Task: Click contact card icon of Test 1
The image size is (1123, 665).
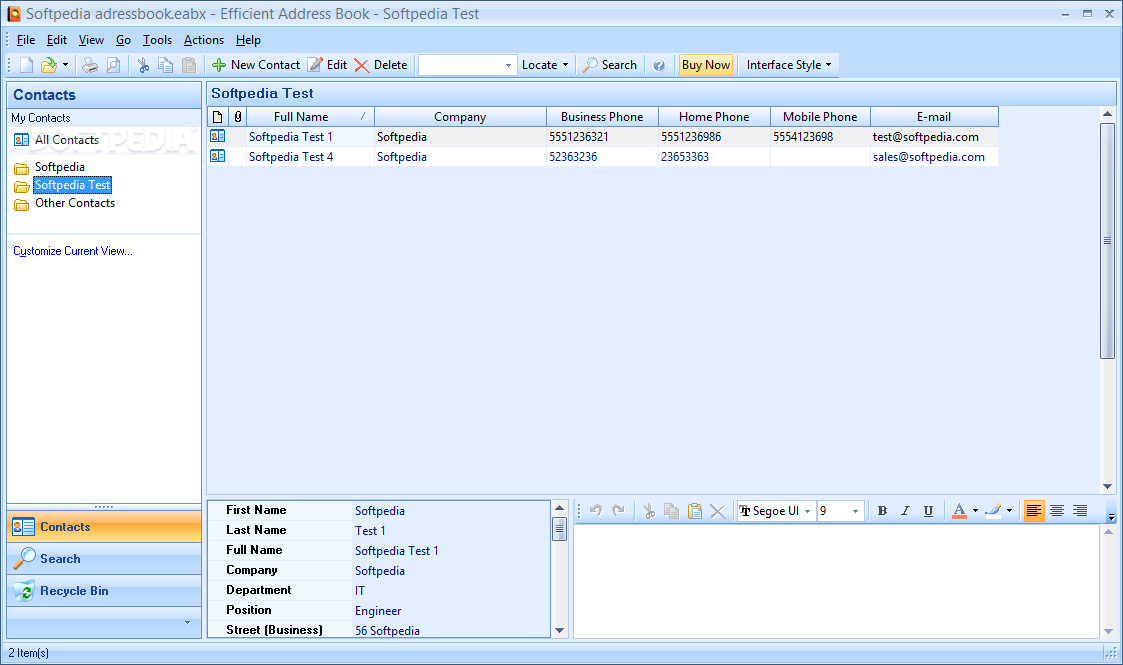Action: pyautogui.click(x=218, y=136)
